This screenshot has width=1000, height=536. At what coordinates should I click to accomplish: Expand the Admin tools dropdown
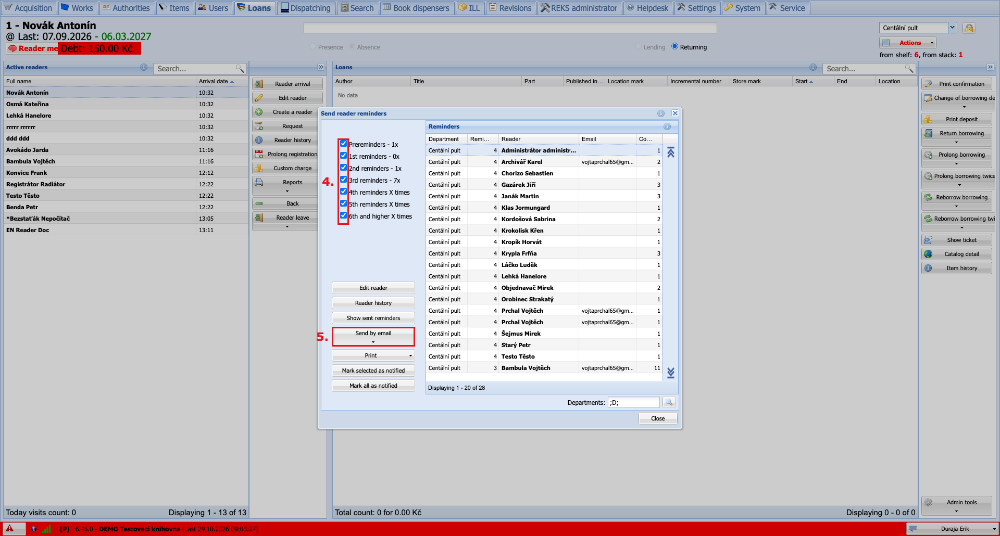(957, 505)
